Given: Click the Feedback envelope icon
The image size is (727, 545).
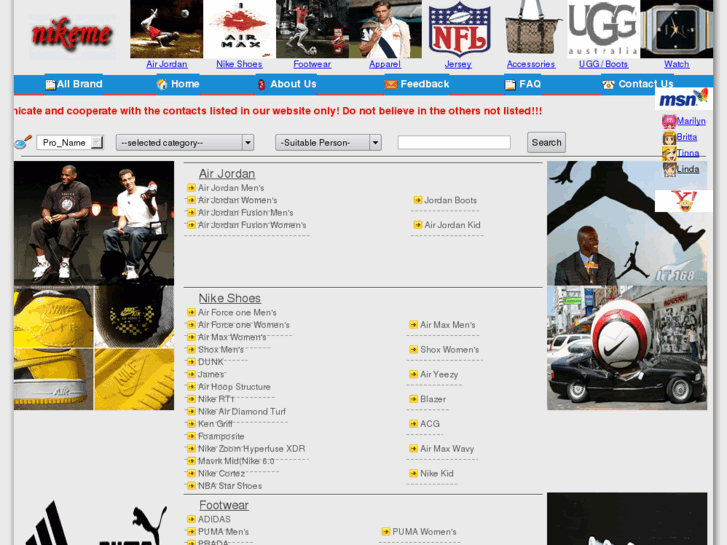Looking at the screenshot, I should 391,84.
